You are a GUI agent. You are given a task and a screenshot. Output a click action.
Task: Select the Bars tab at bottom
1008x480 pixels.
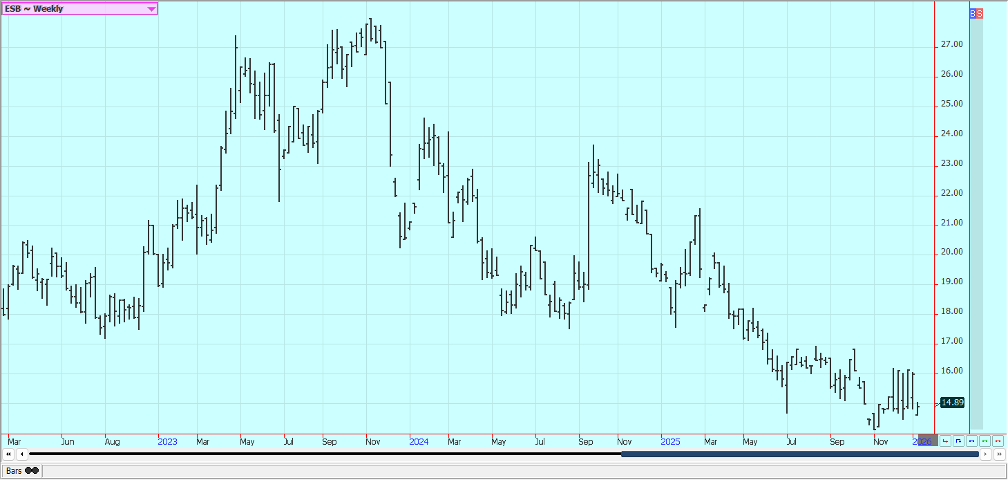20,470
